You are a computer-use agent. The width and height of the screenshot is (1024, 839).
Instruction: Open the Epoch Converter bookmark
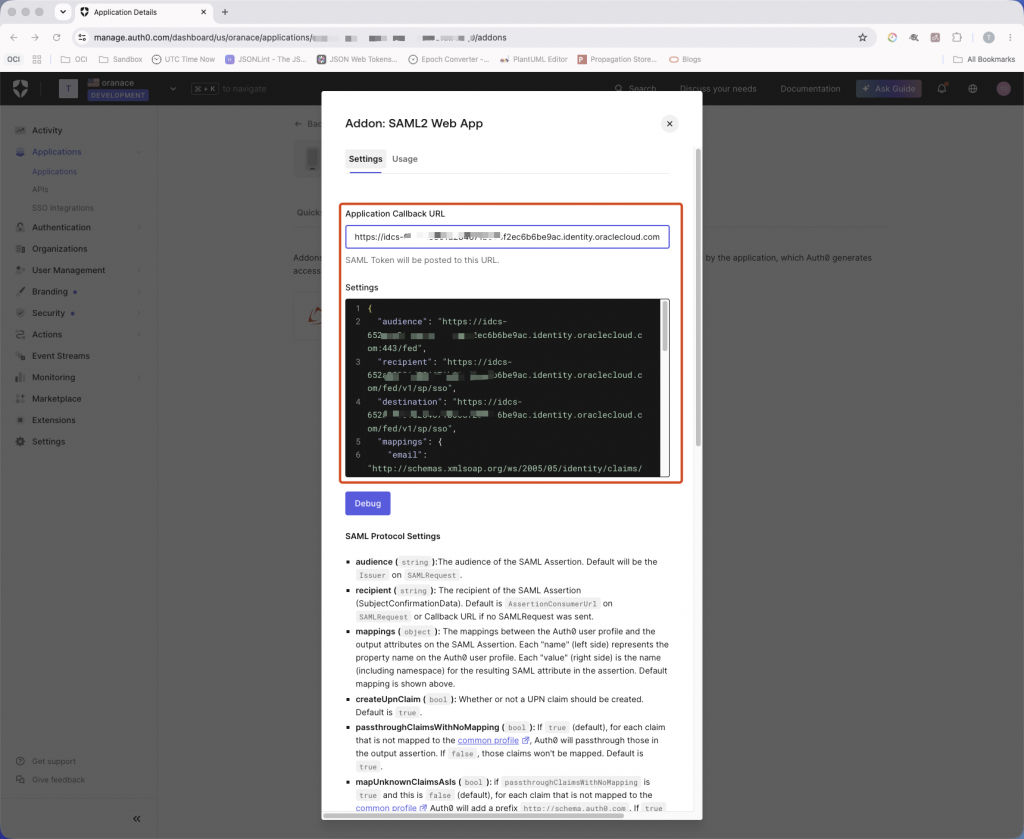tap(449, 59)
